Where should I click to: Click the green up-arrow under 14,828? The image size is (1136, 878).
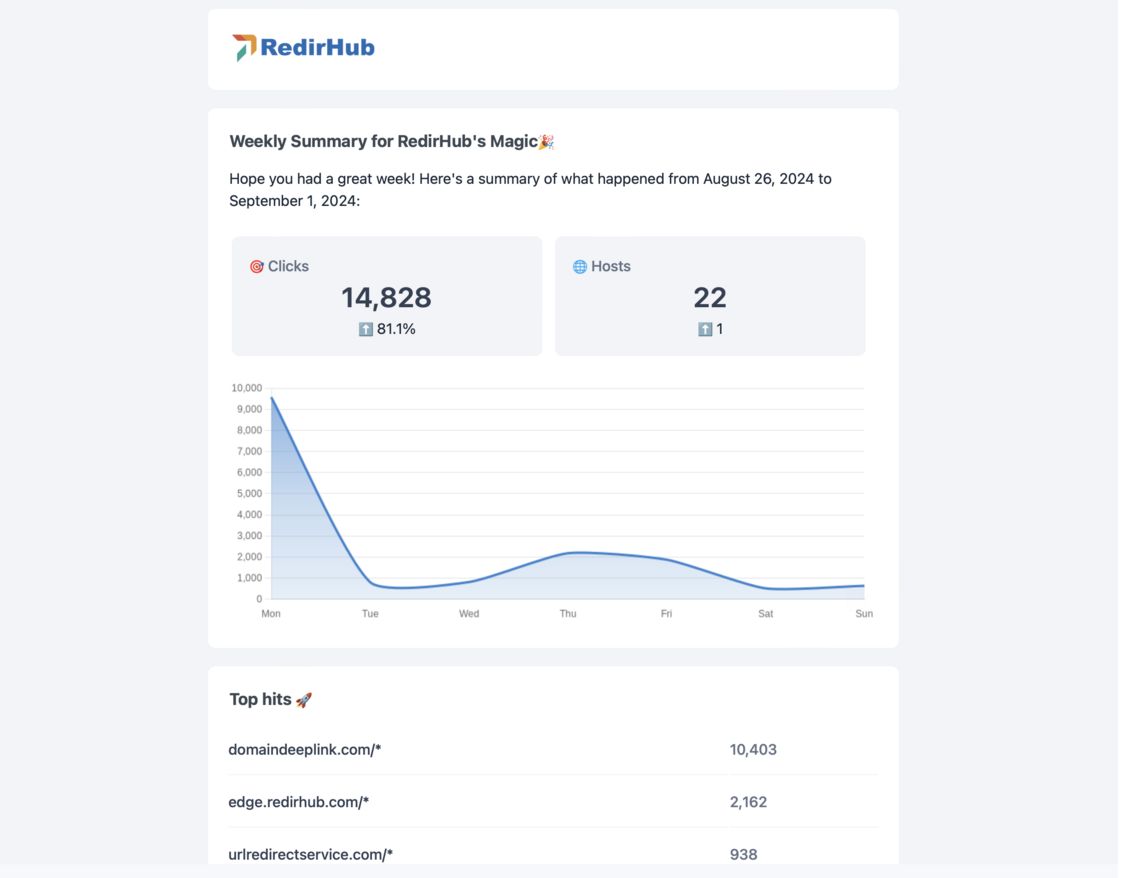365,328
